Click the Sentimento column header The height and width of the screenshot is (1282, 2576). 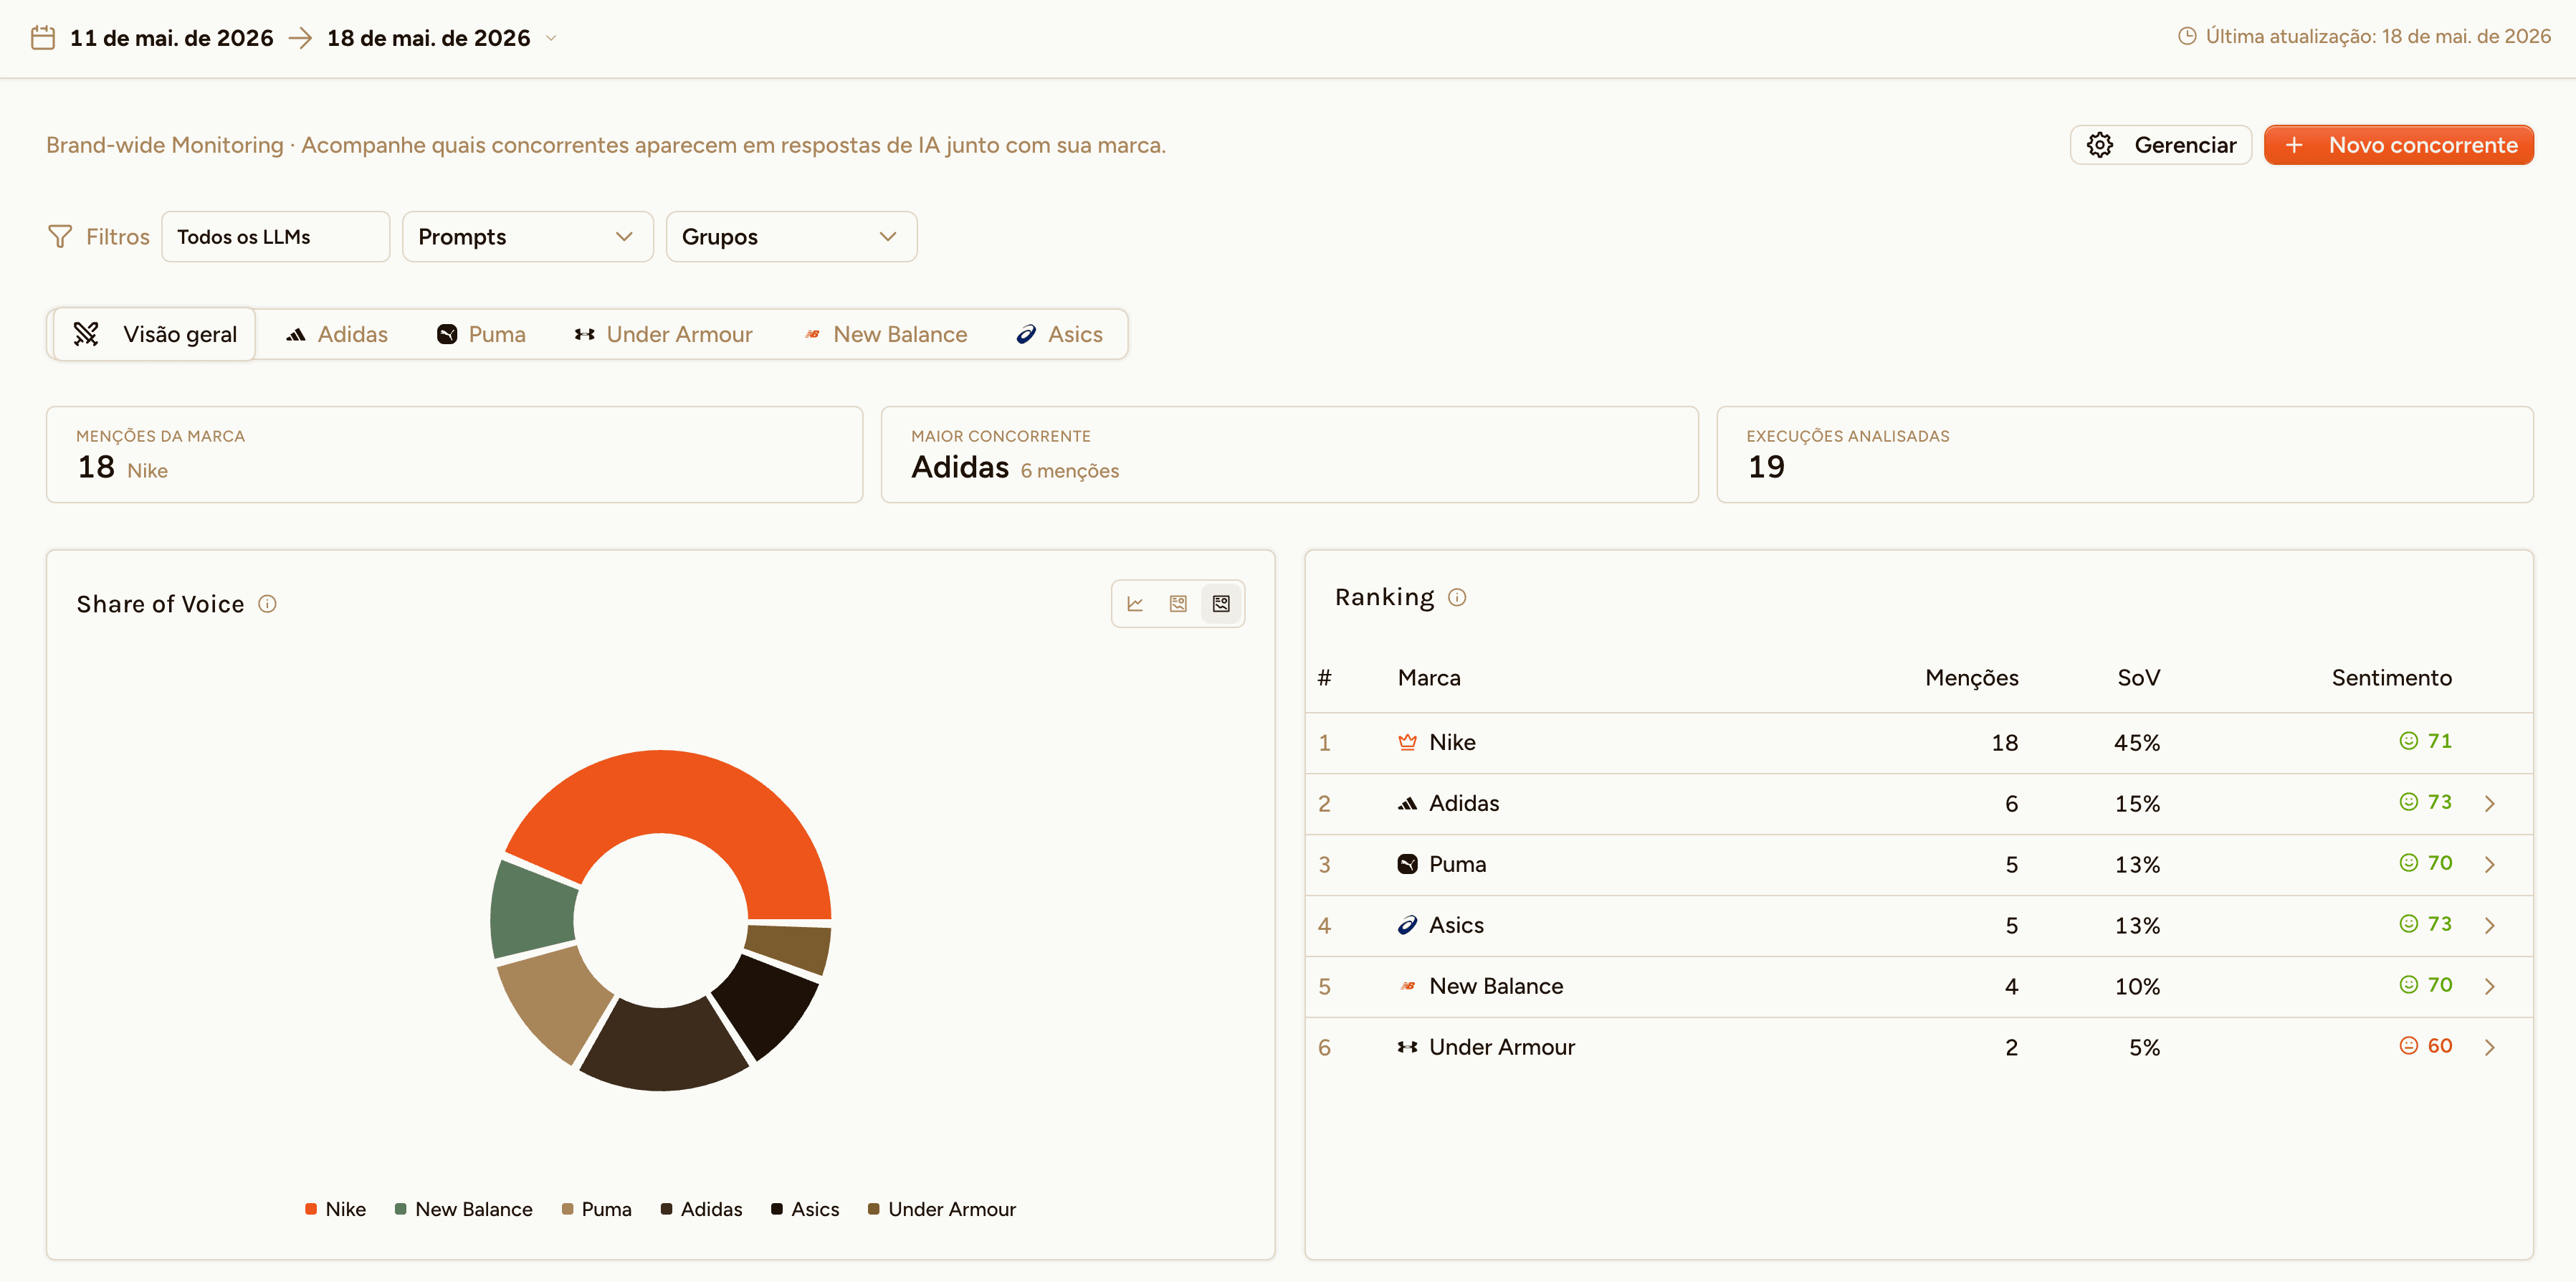[x=2391, y=678]
